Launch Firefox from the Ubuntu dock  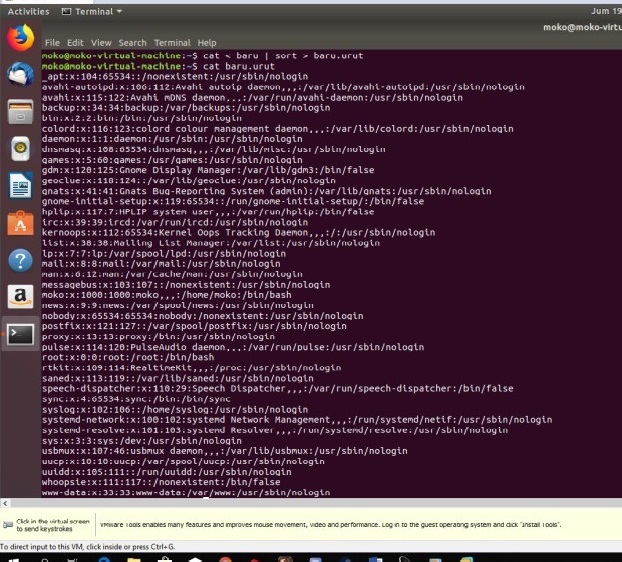20,38
